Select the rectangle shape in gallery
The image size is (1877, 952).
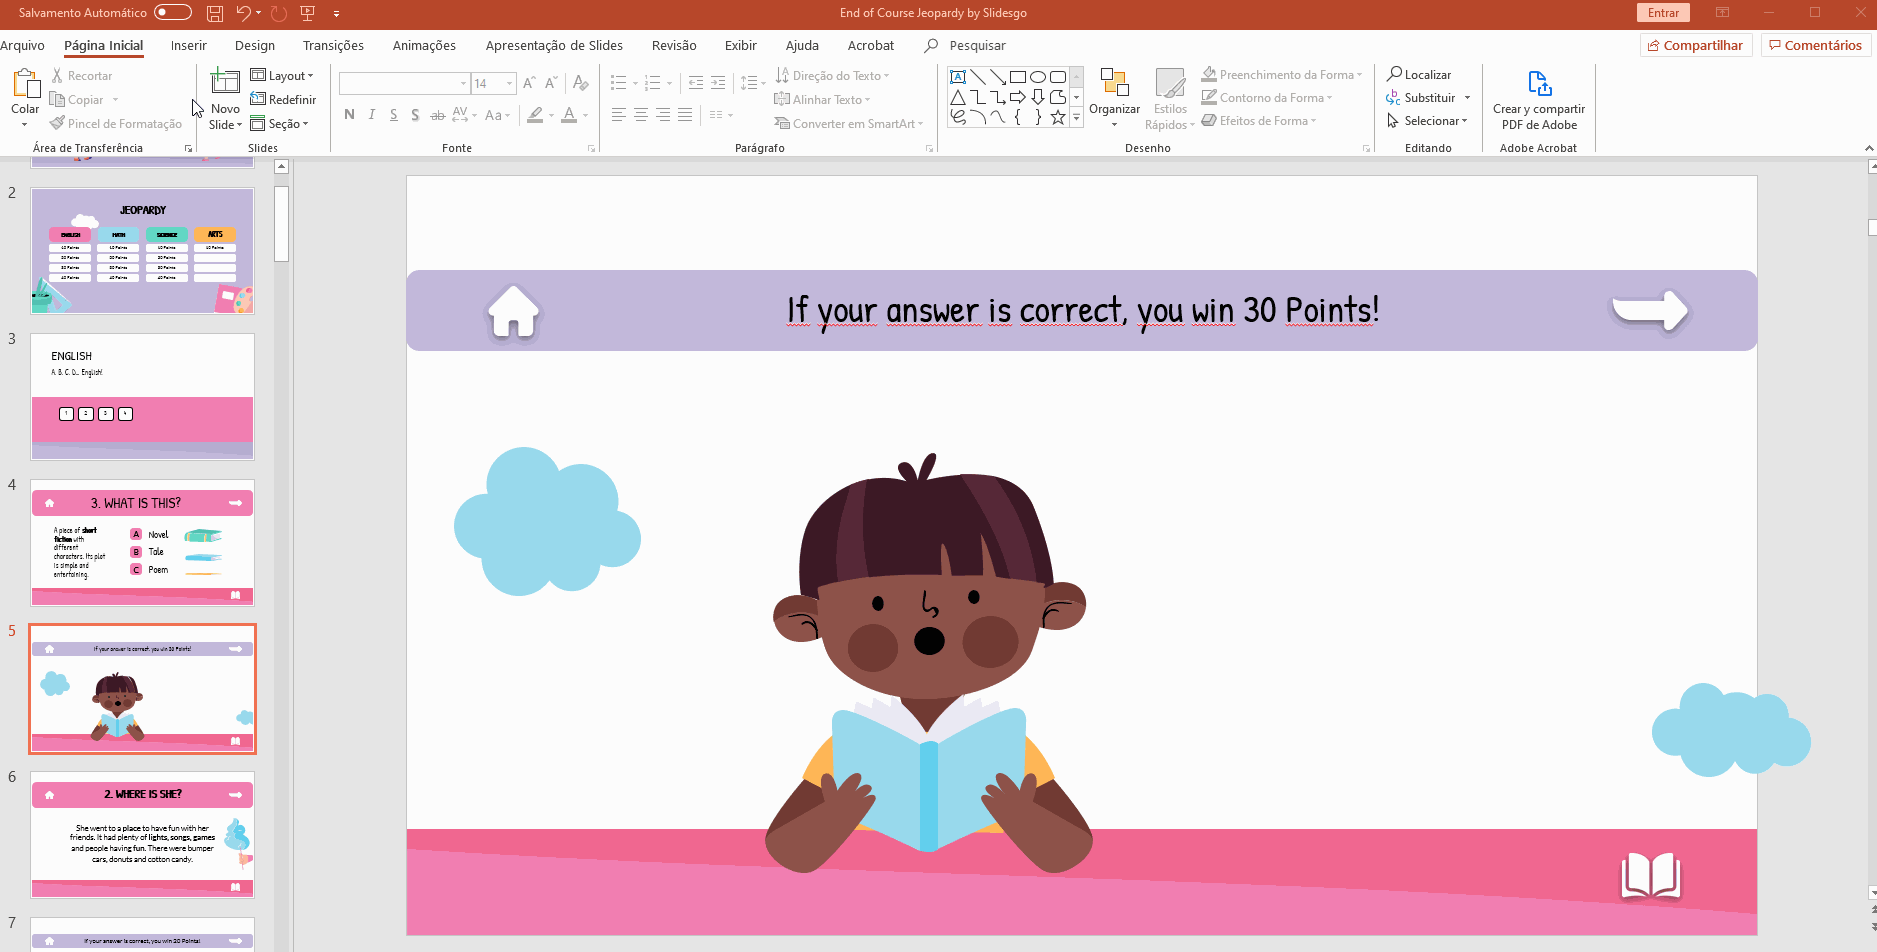[1018, 77]
